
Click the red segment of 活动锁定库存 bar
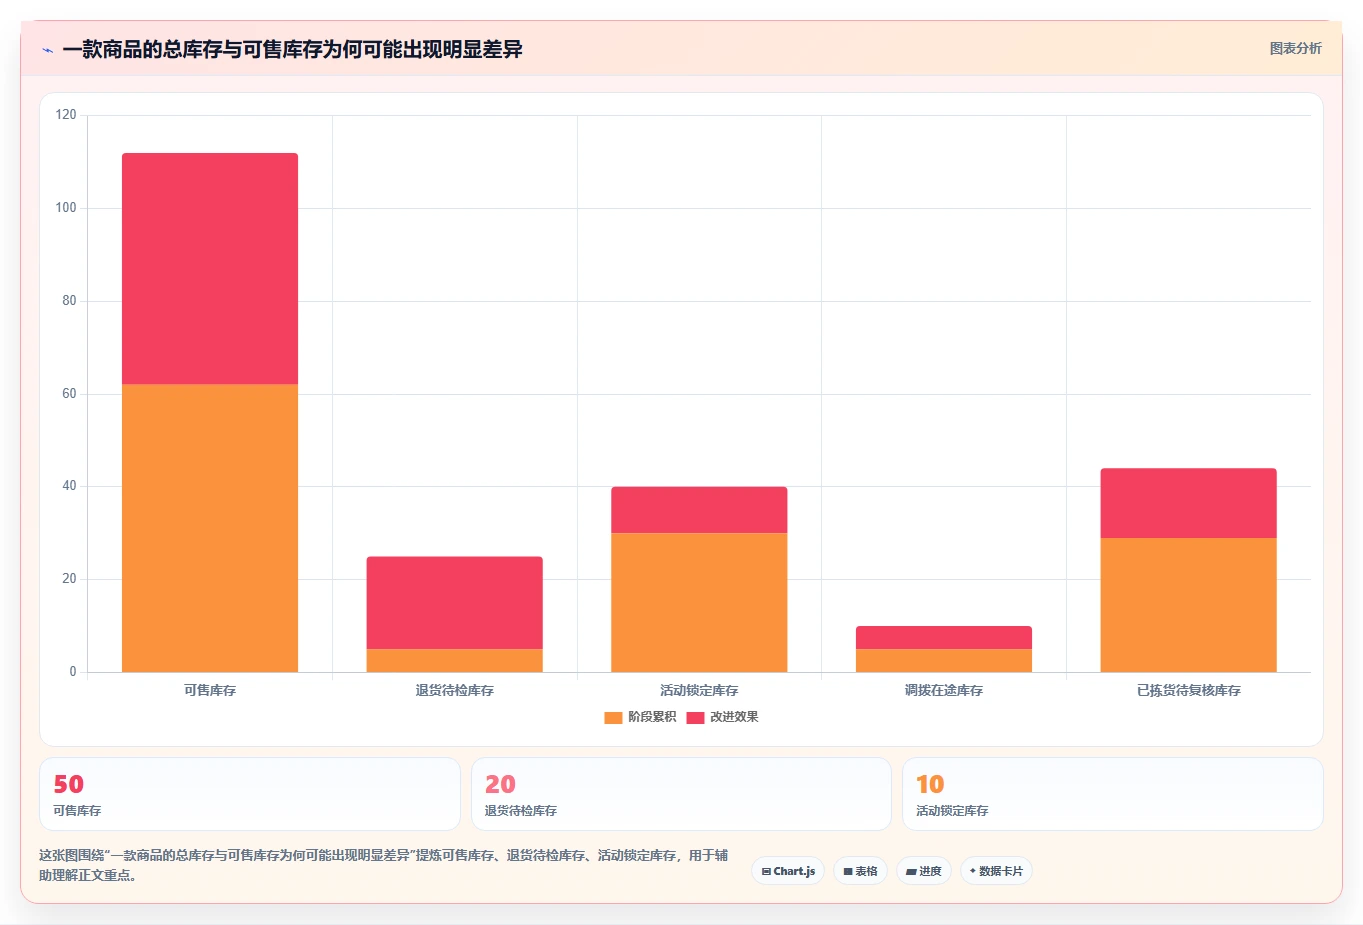[x=699, y=510]
